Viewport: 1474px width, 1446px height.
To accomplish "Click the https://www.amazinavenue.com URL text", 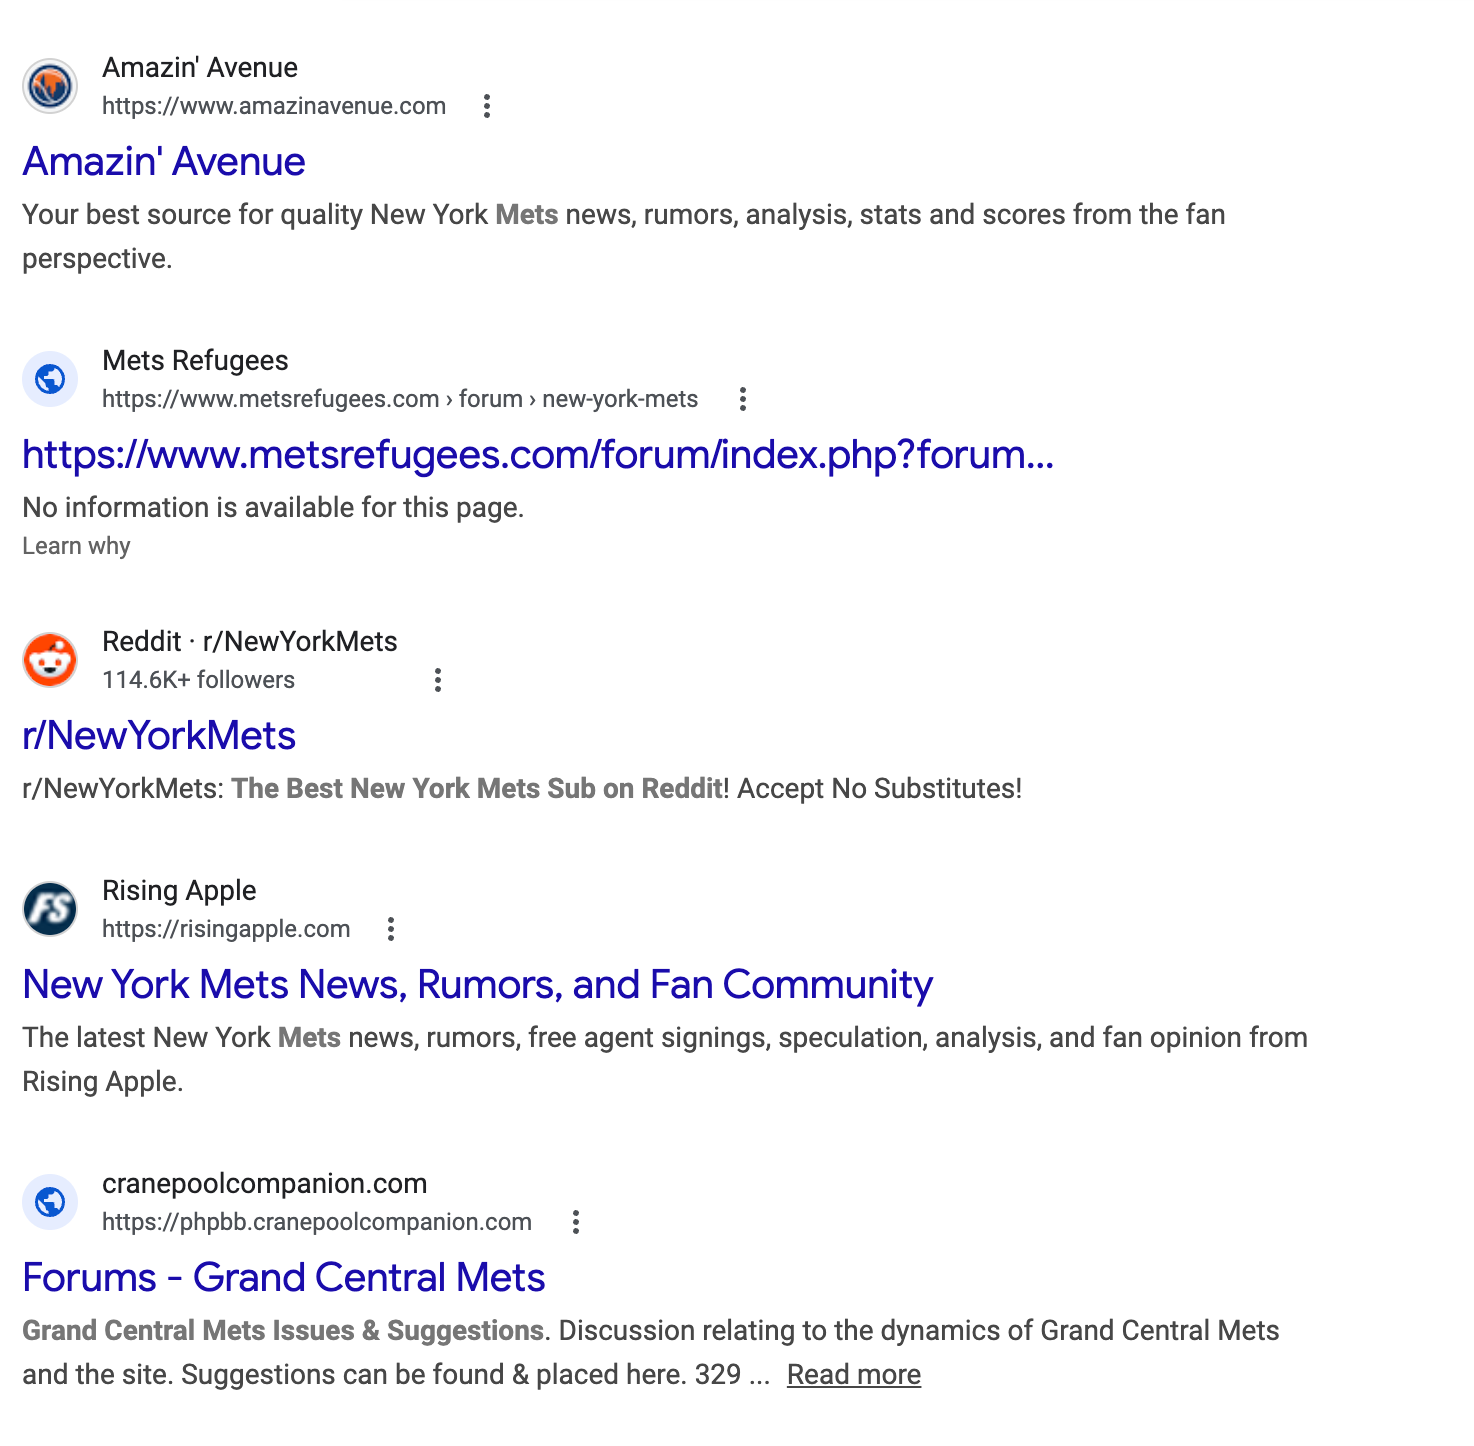I will (x=274, y=106).
